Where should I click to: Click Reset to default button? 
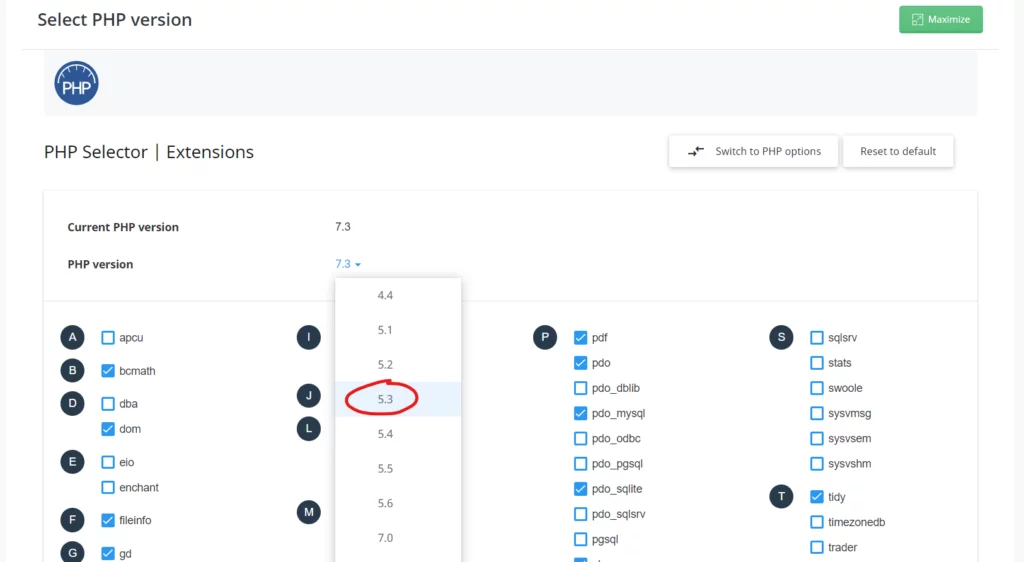[898, 151]
